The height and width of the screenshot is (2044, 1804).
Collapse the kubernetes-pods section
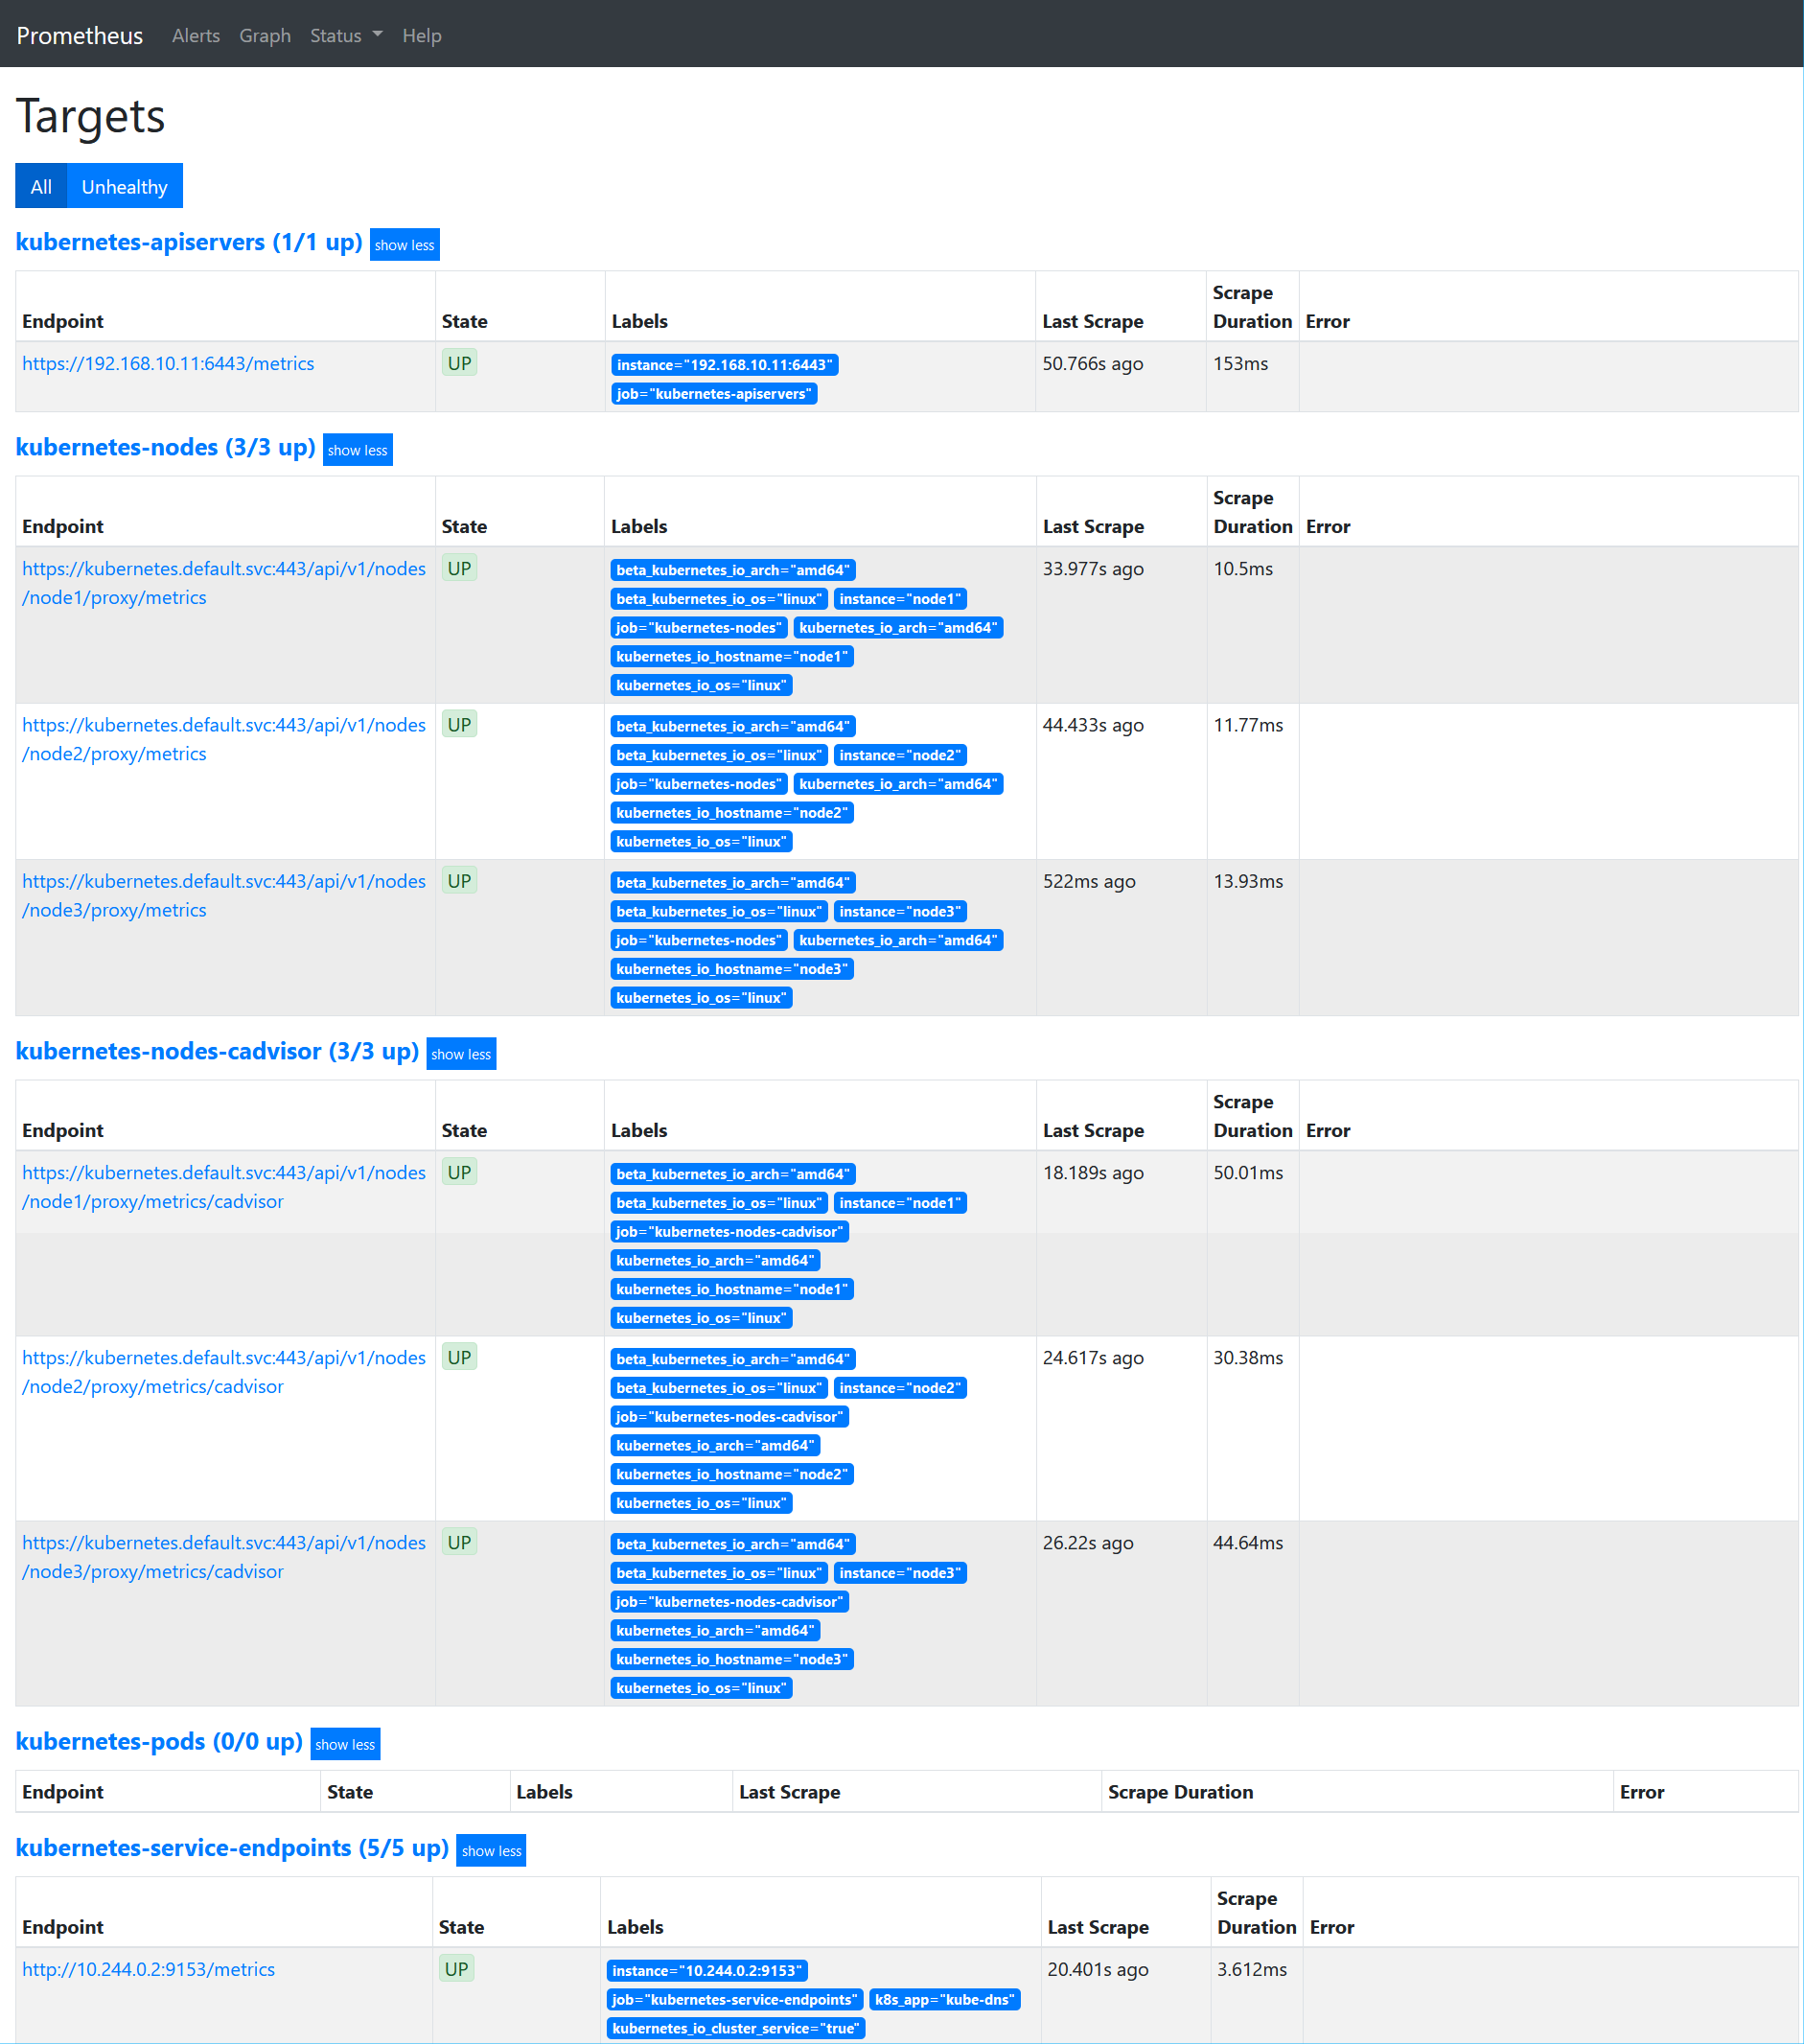(345, 1744)
